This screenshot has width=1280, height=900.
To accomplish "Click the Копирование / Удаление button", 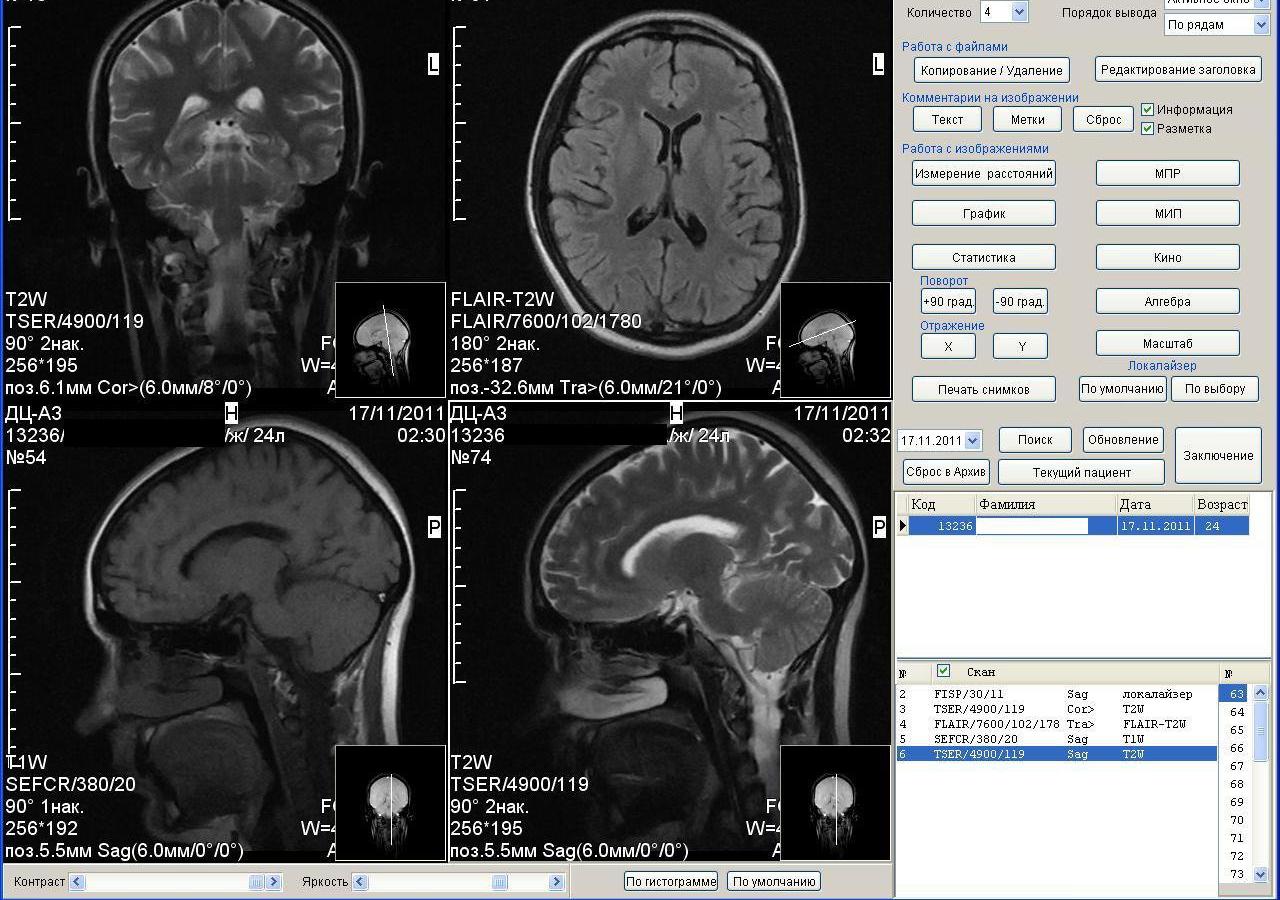I will (992, 70).
